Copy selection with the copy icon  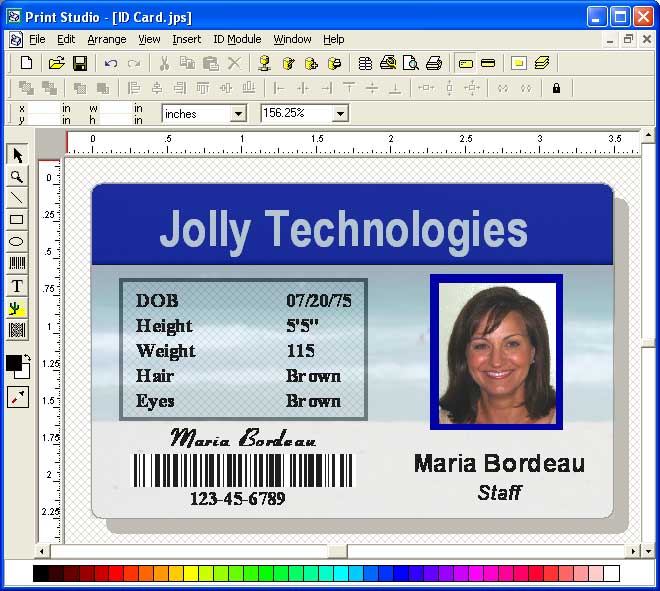coord(187,63)
